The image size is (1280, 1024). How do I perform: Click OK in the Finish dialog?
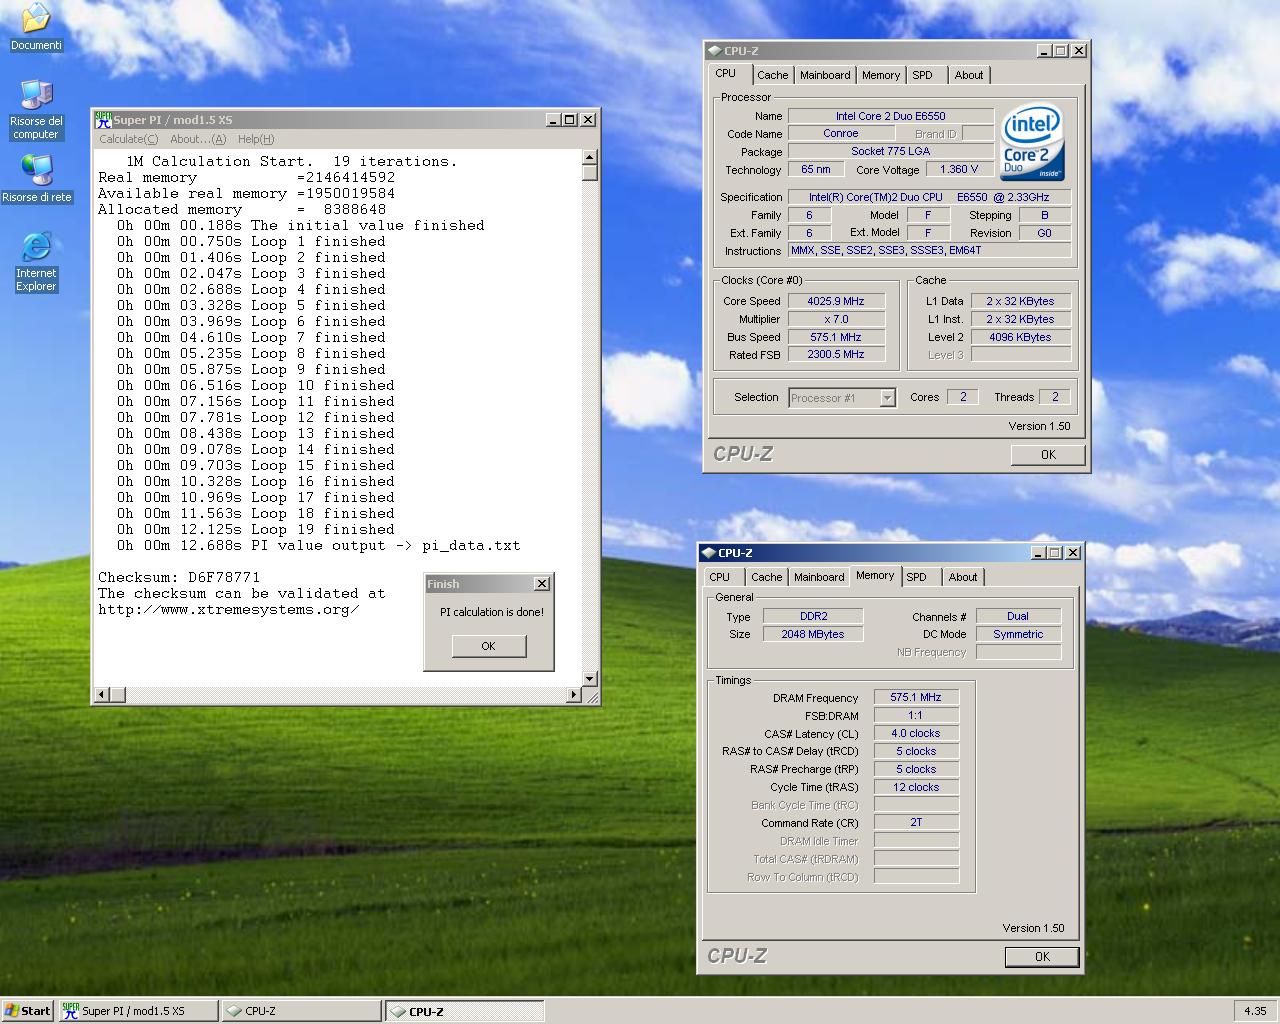pos(488,646)
